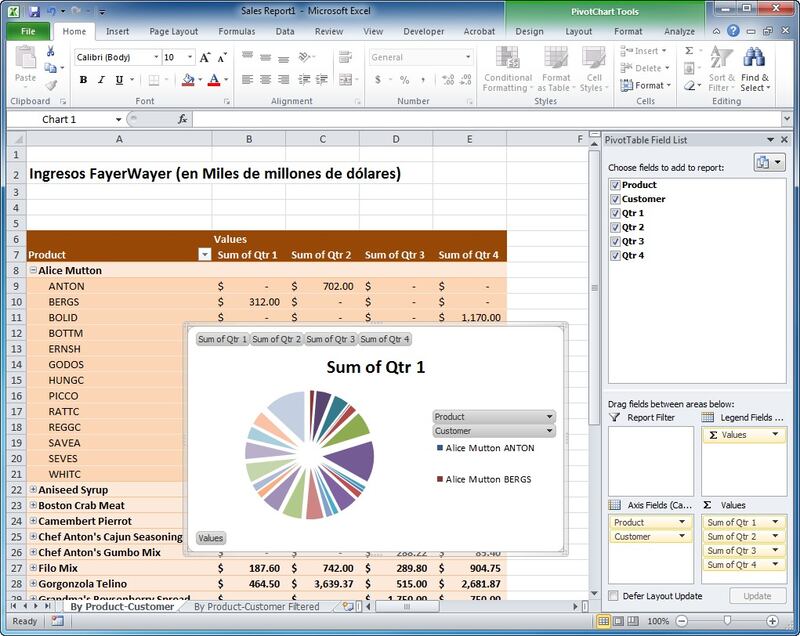Open Find & Select binoculars icon

tap(754, 58)
